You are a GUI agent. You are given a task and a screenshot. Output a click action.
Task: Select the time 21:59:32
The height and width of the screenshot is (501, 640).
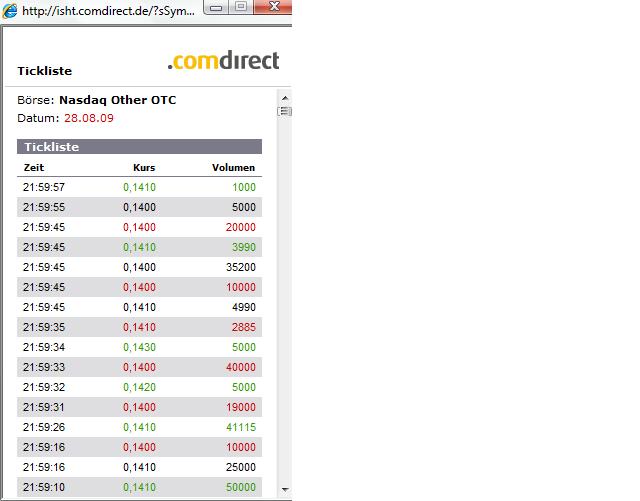[44, 387]
